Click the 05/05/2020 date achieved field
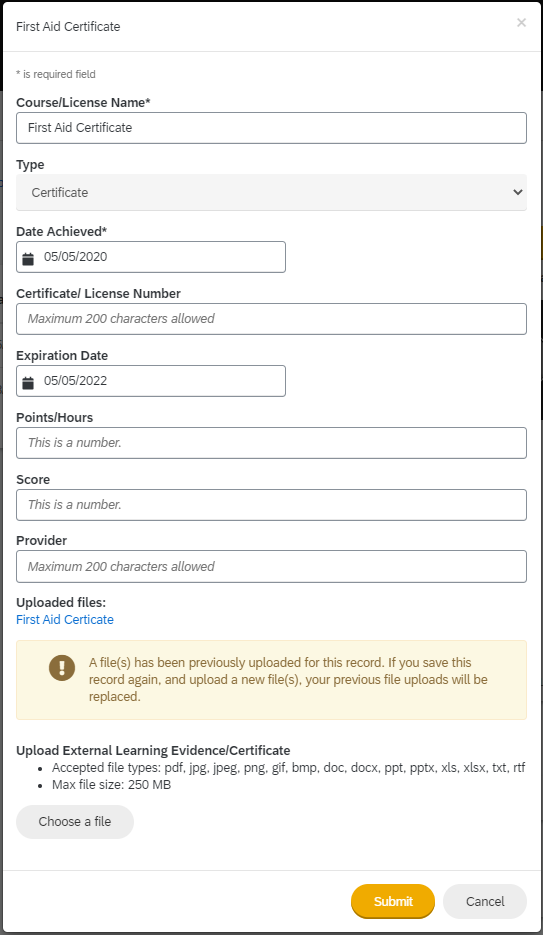The height and width of the screenshot is (935, 543). pos(151,257)
